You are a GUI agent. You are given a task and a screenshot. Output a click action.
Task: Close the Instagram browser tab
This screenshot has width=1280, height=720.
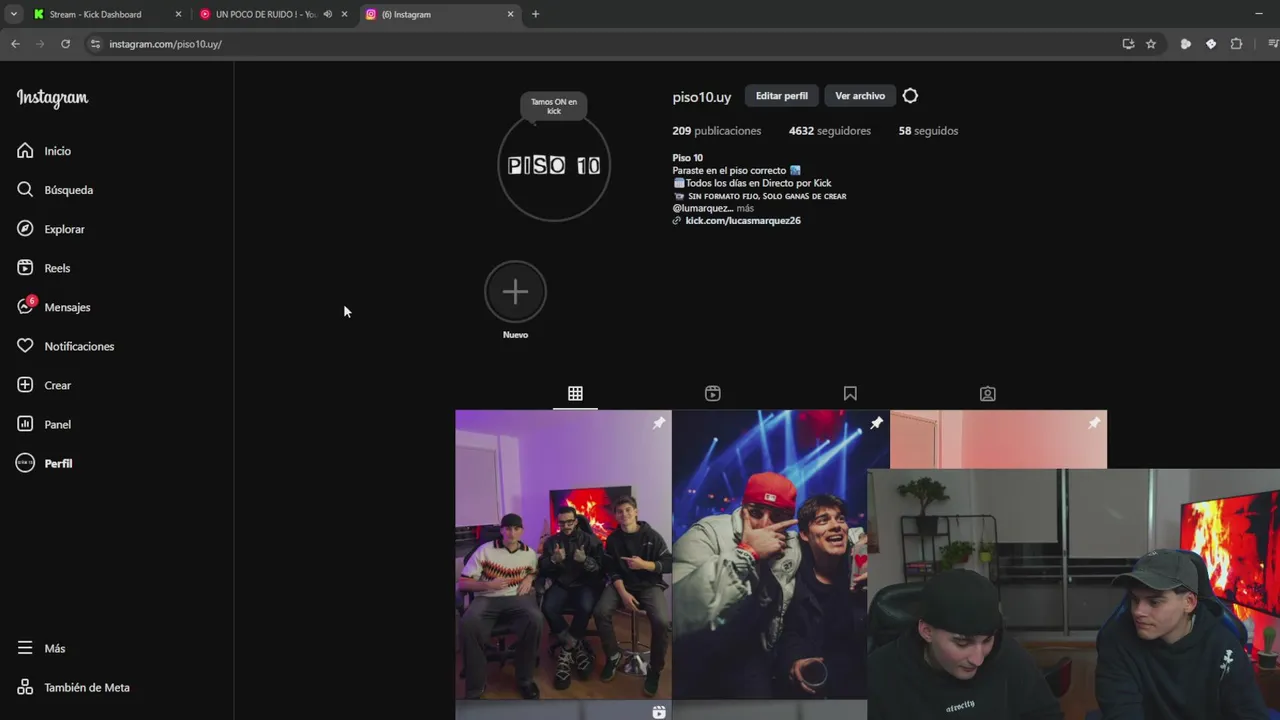click(510, 14)
